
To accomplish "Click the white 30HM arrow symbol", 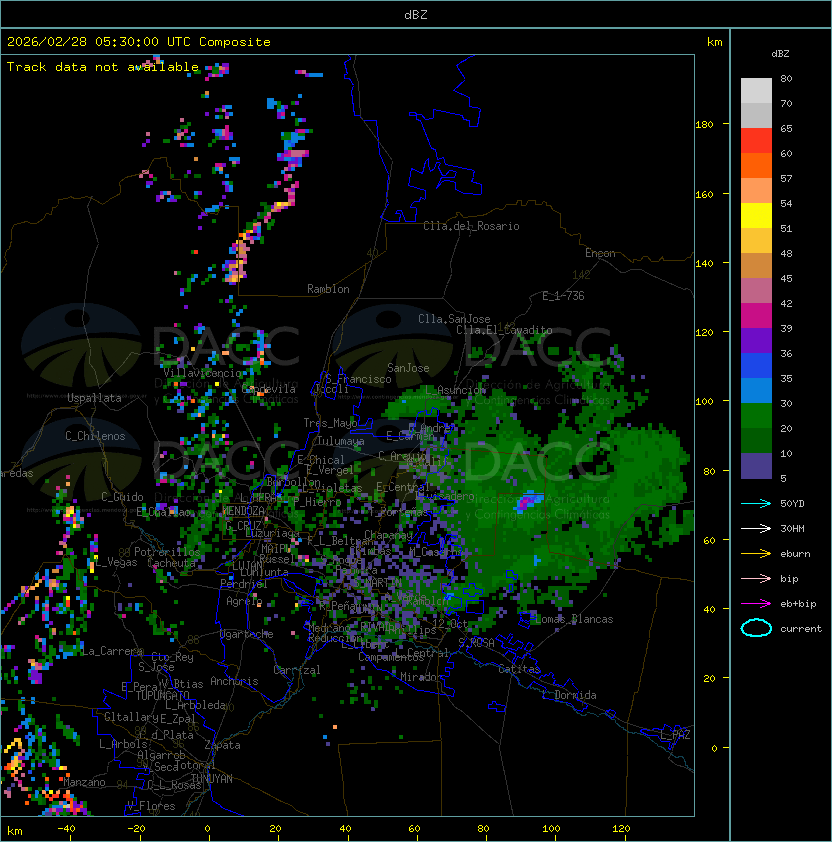I will point(756,528).
